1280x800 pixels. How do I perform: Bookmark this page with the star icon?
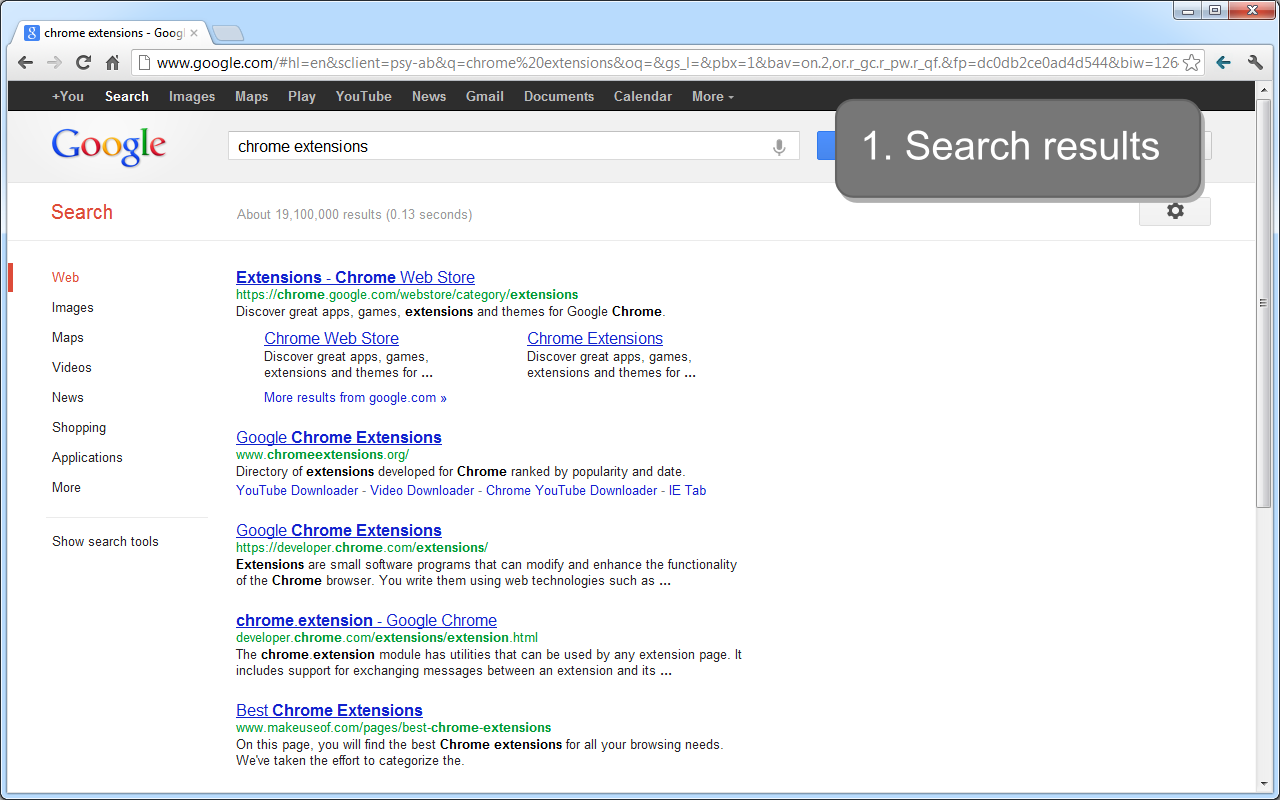[1191, 63]
